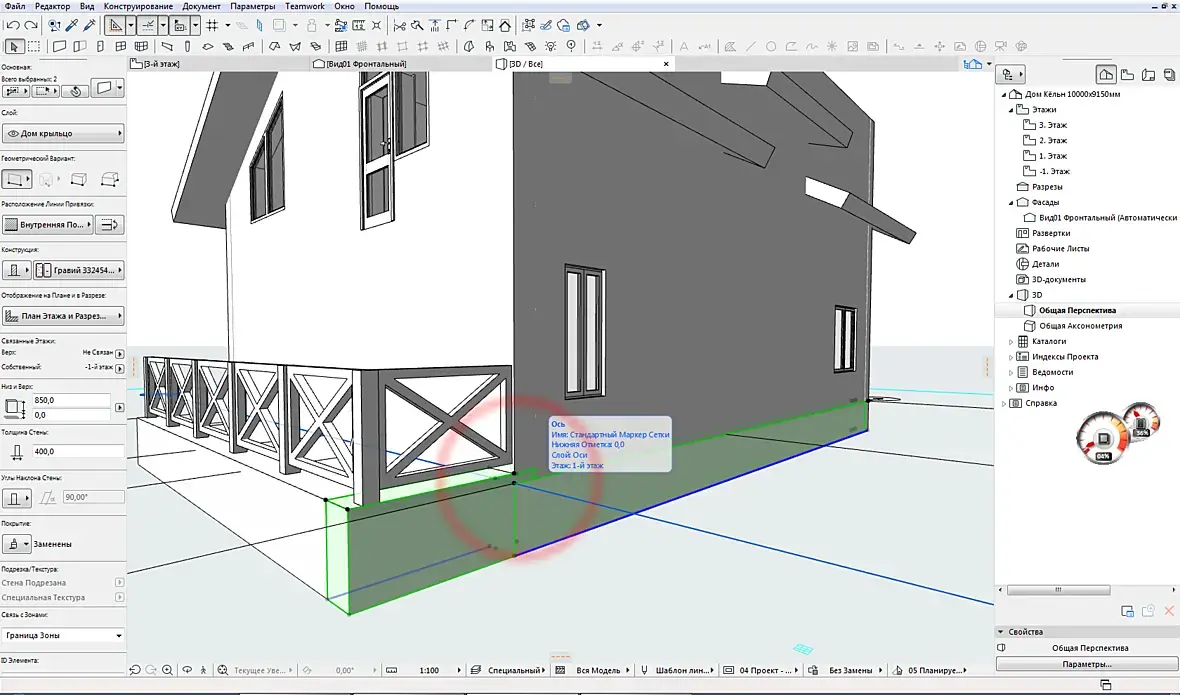The width and height of the screenshot is (1180, 695).
Task: Select the Wall tool in the toolbox
Action: tap(60, 46)
